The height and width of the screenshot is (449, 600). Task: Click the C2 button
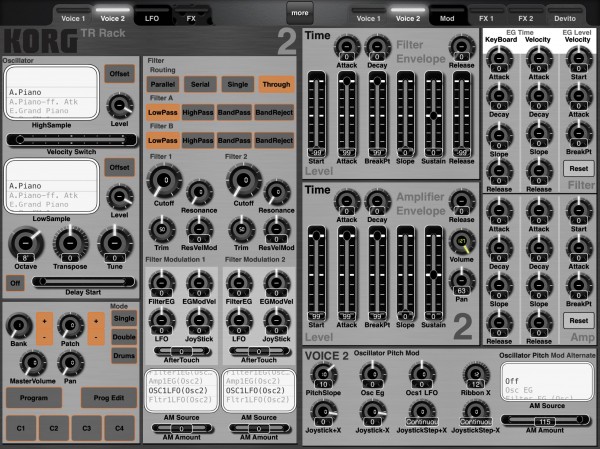pos(54,428)
